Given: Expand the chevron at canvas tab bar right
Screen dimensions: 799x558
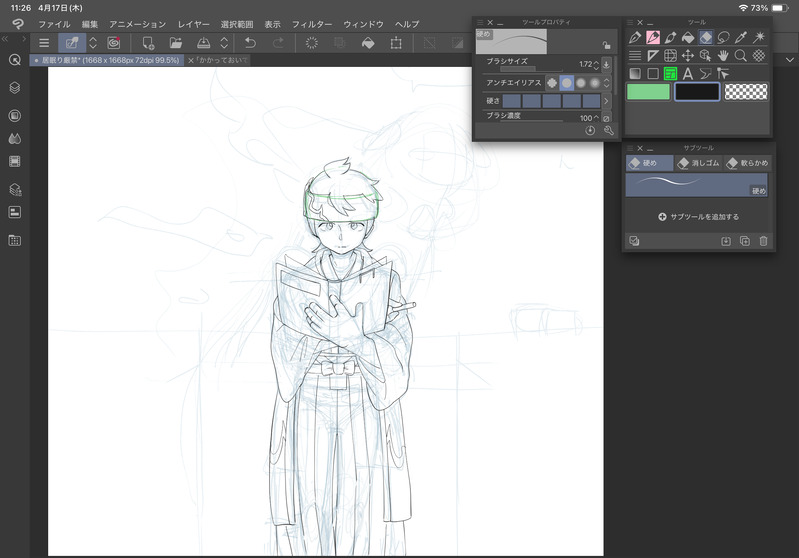Looking at the screenshot, I should pos(790,60).
